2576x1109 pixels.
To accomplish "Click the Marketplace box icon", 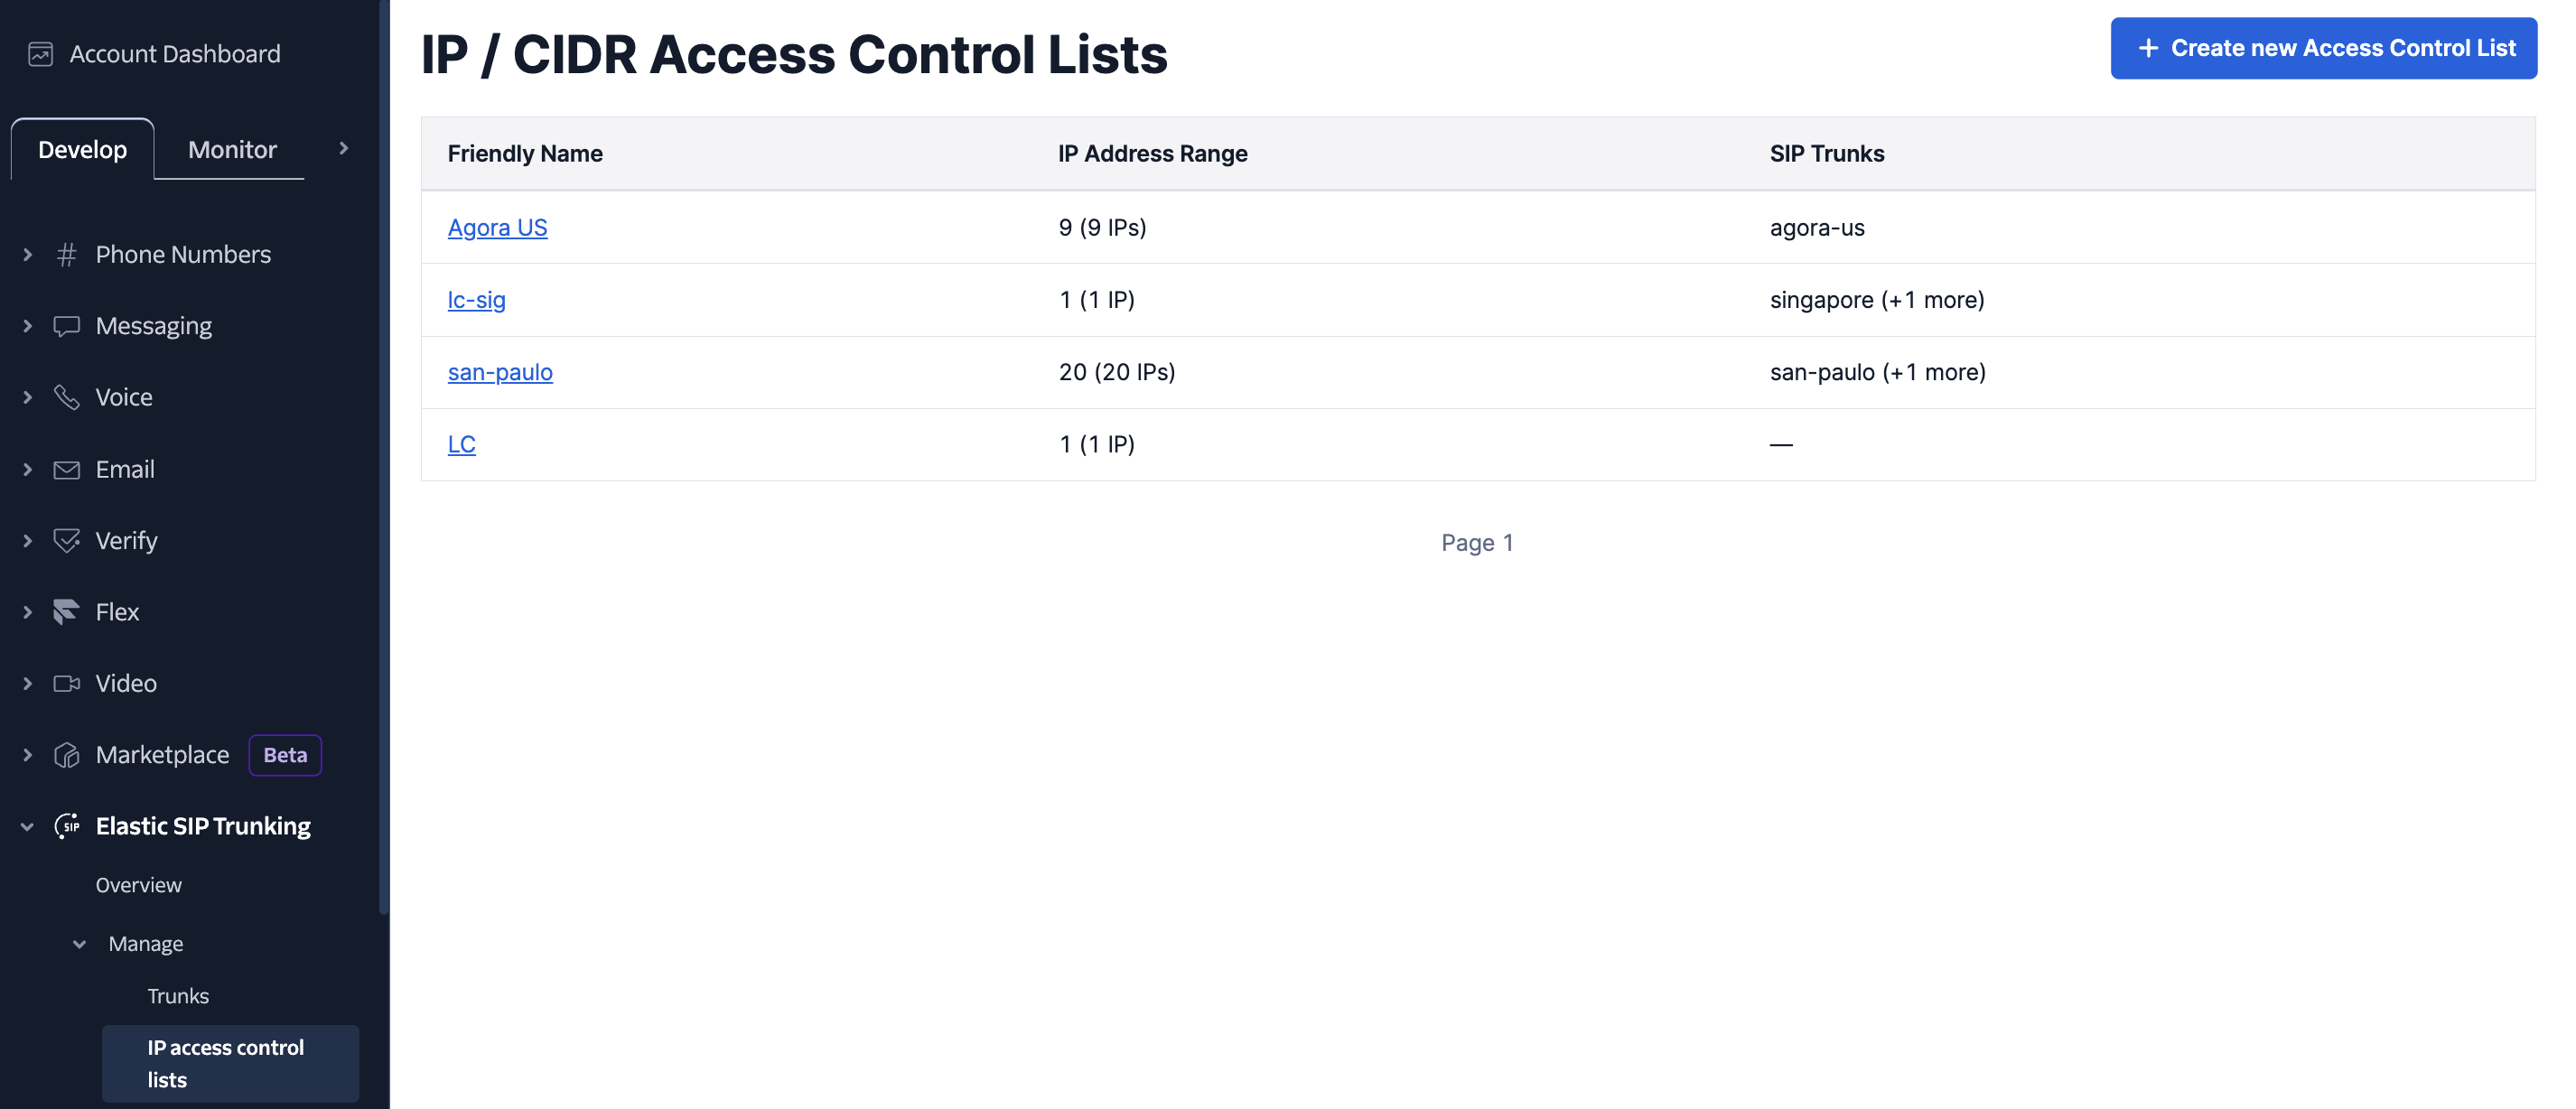I will pos(66,755).
